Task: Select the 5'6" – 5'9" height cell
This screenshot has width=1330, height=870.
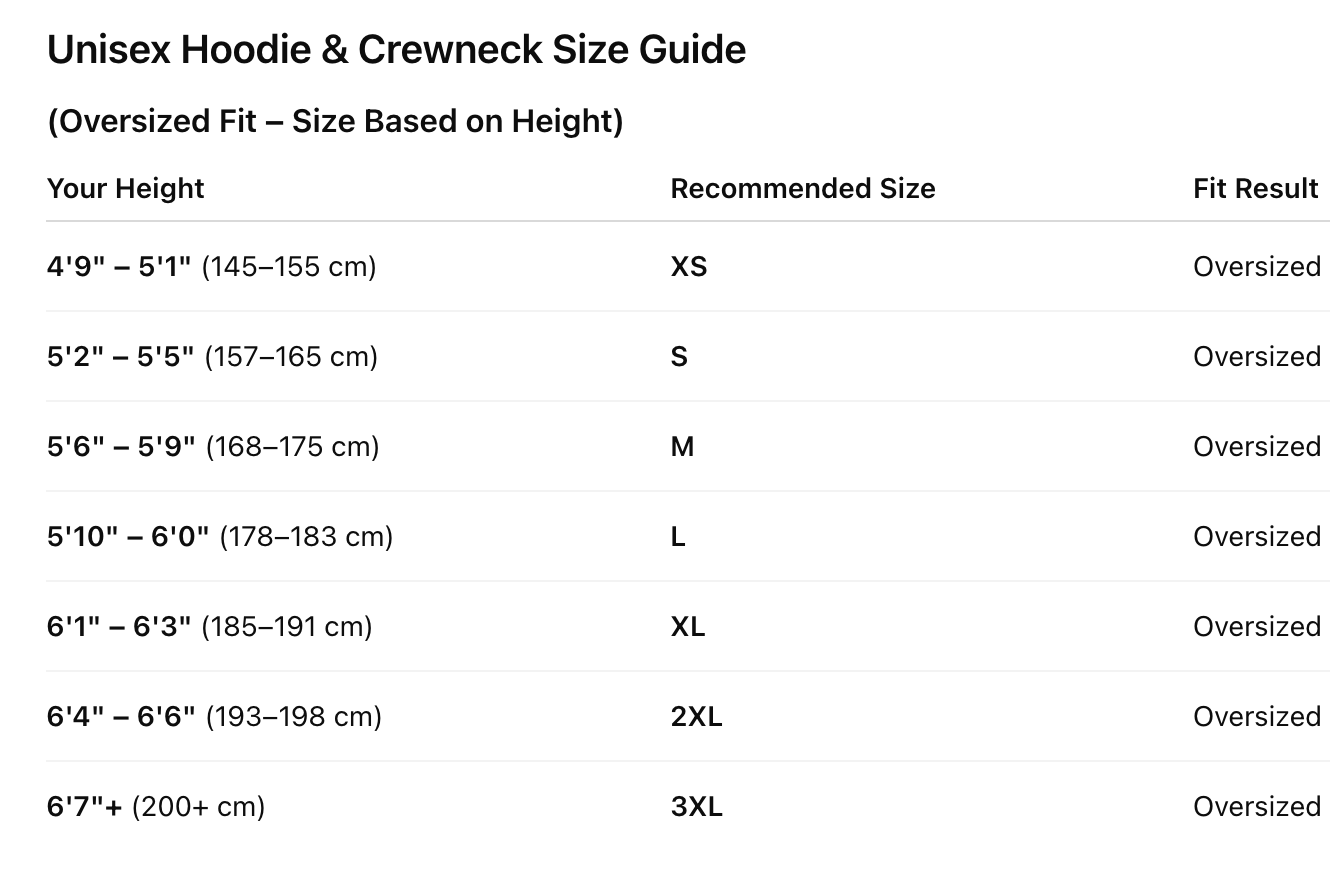Action: point(213,447)
